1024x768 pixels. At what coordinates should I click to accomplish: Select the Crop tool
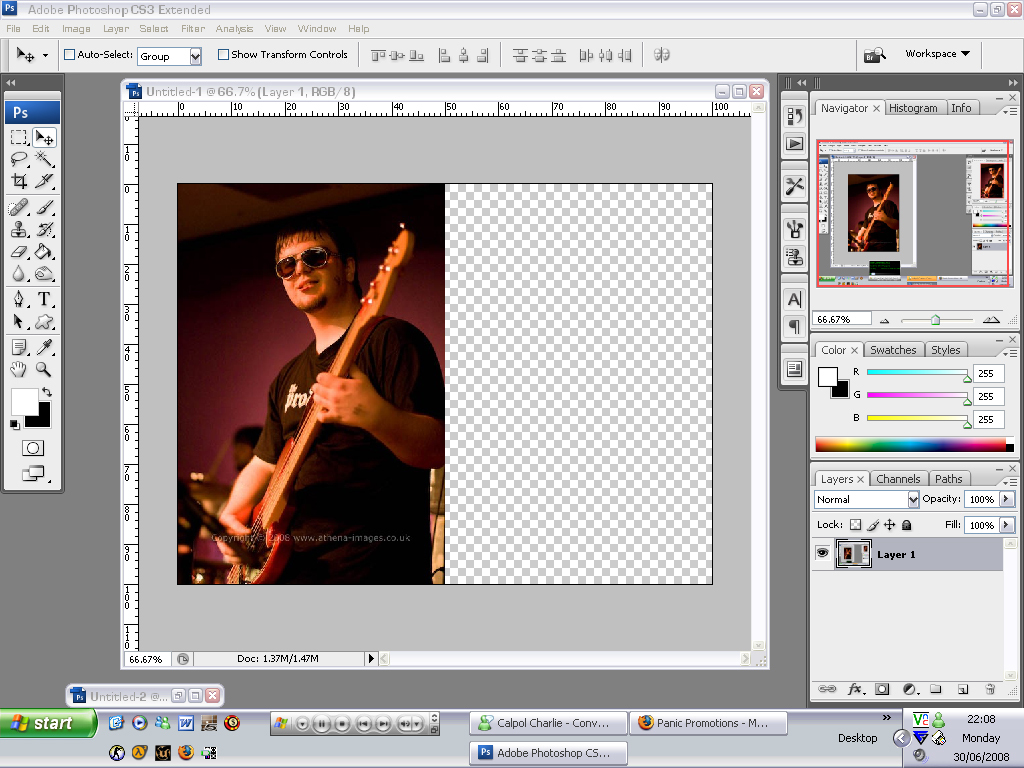(19, 181)
